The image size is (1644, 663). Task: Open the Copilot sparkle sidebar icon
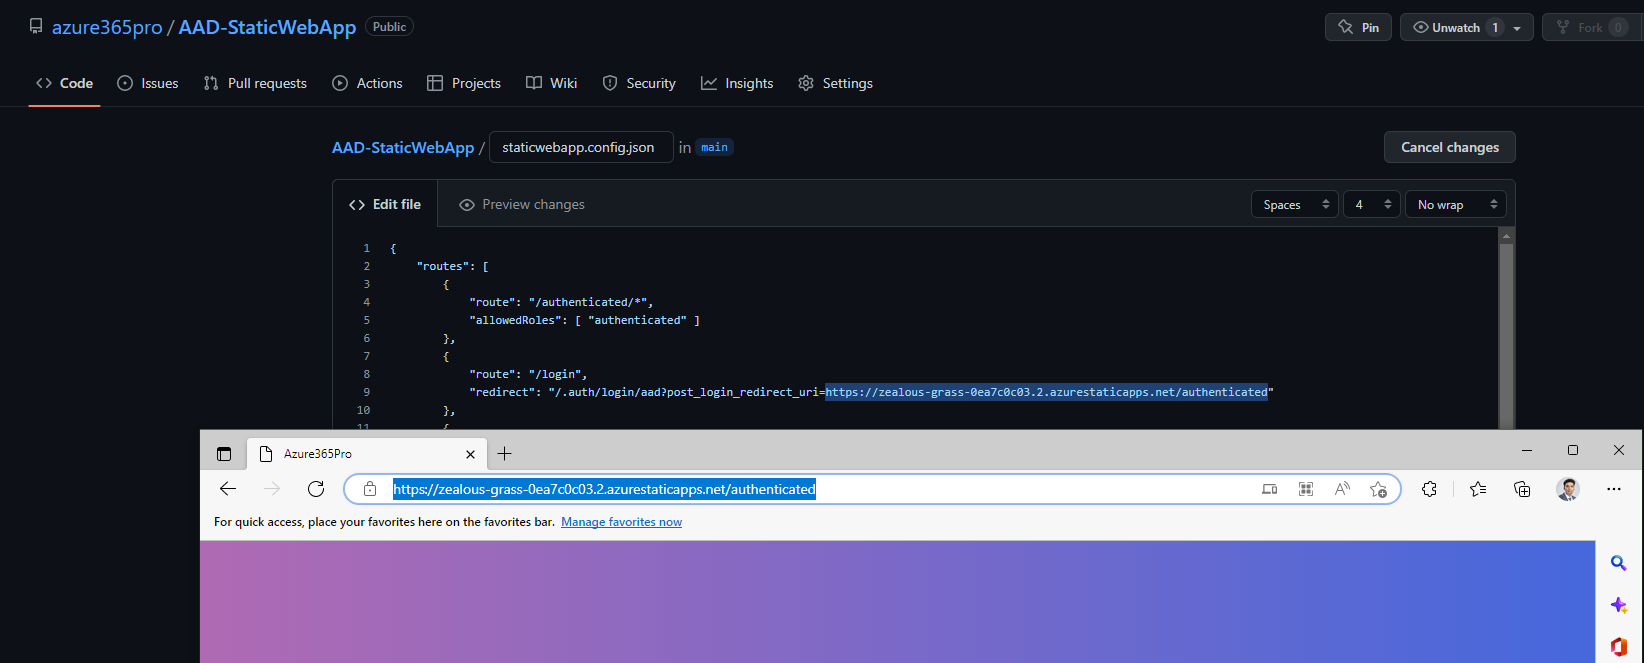[1619, 605]
